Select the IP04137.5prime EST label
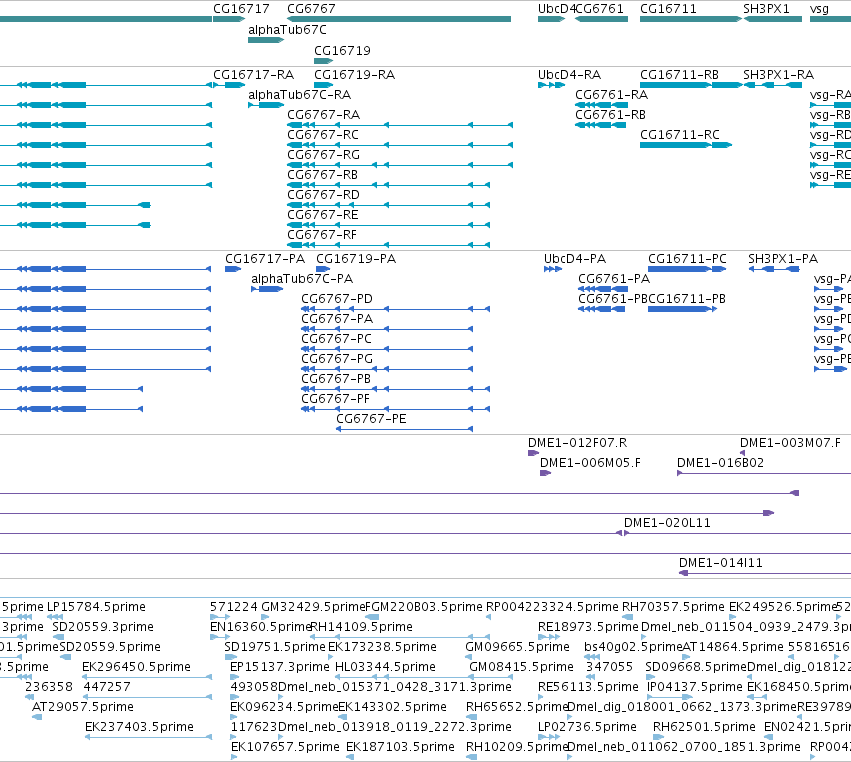The width and height of the screenshot is (851, 762). (x=695, y=687)
